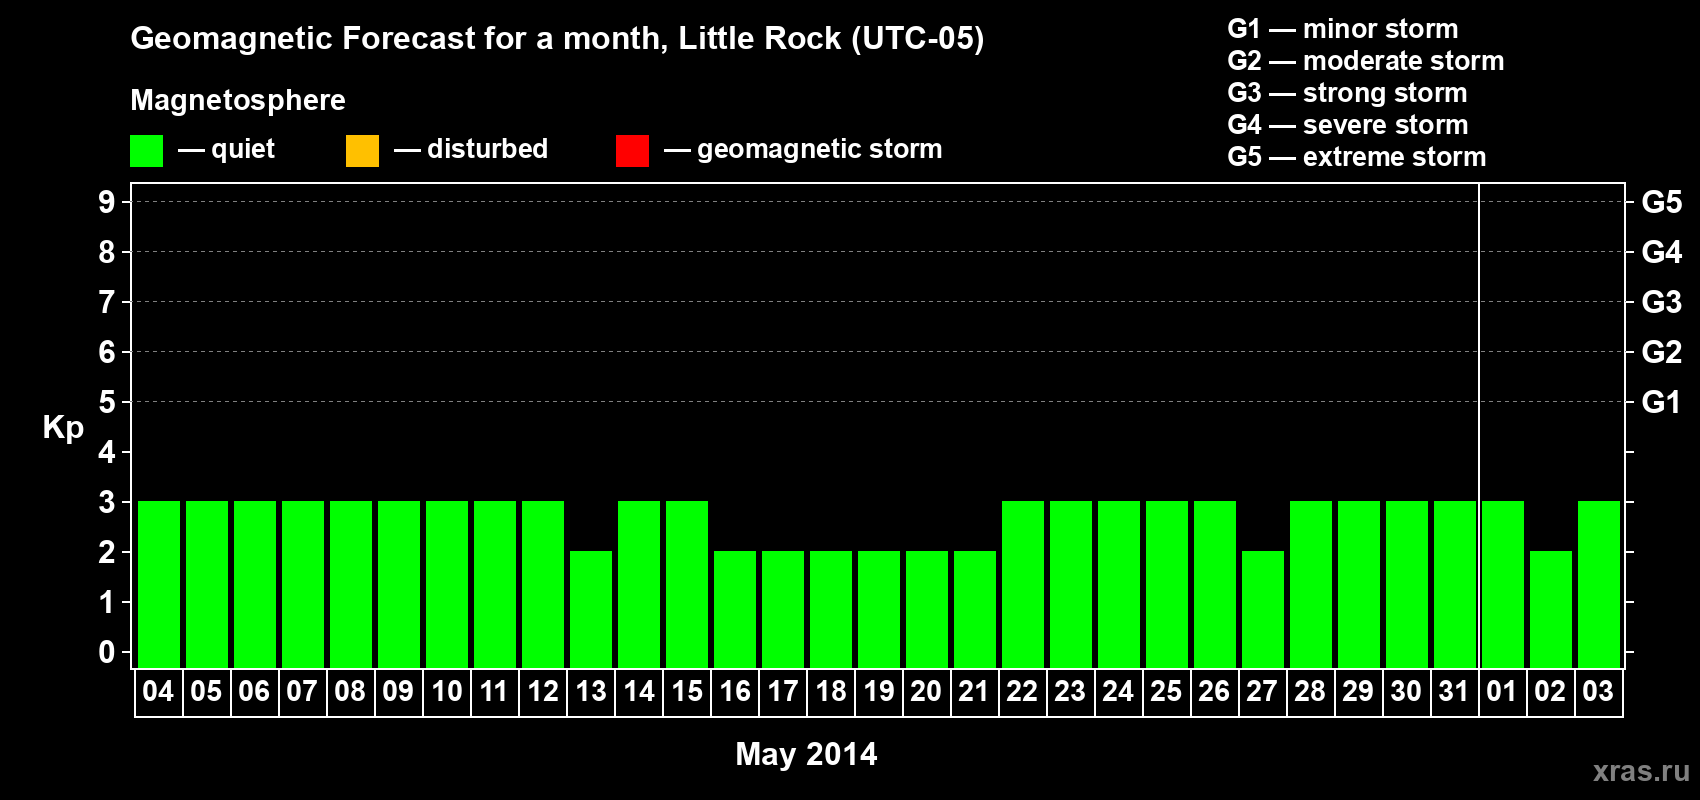Screen dimensions: 1700x800
Task: Select the date label 26
Action: point(1214,691)
